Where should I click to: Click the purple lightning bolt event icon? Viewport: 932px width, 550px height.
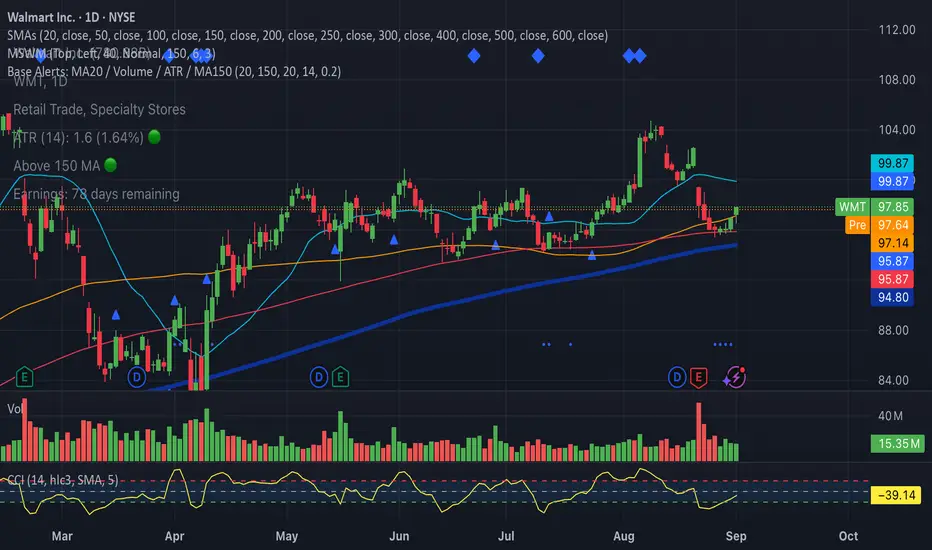[735, 377]
